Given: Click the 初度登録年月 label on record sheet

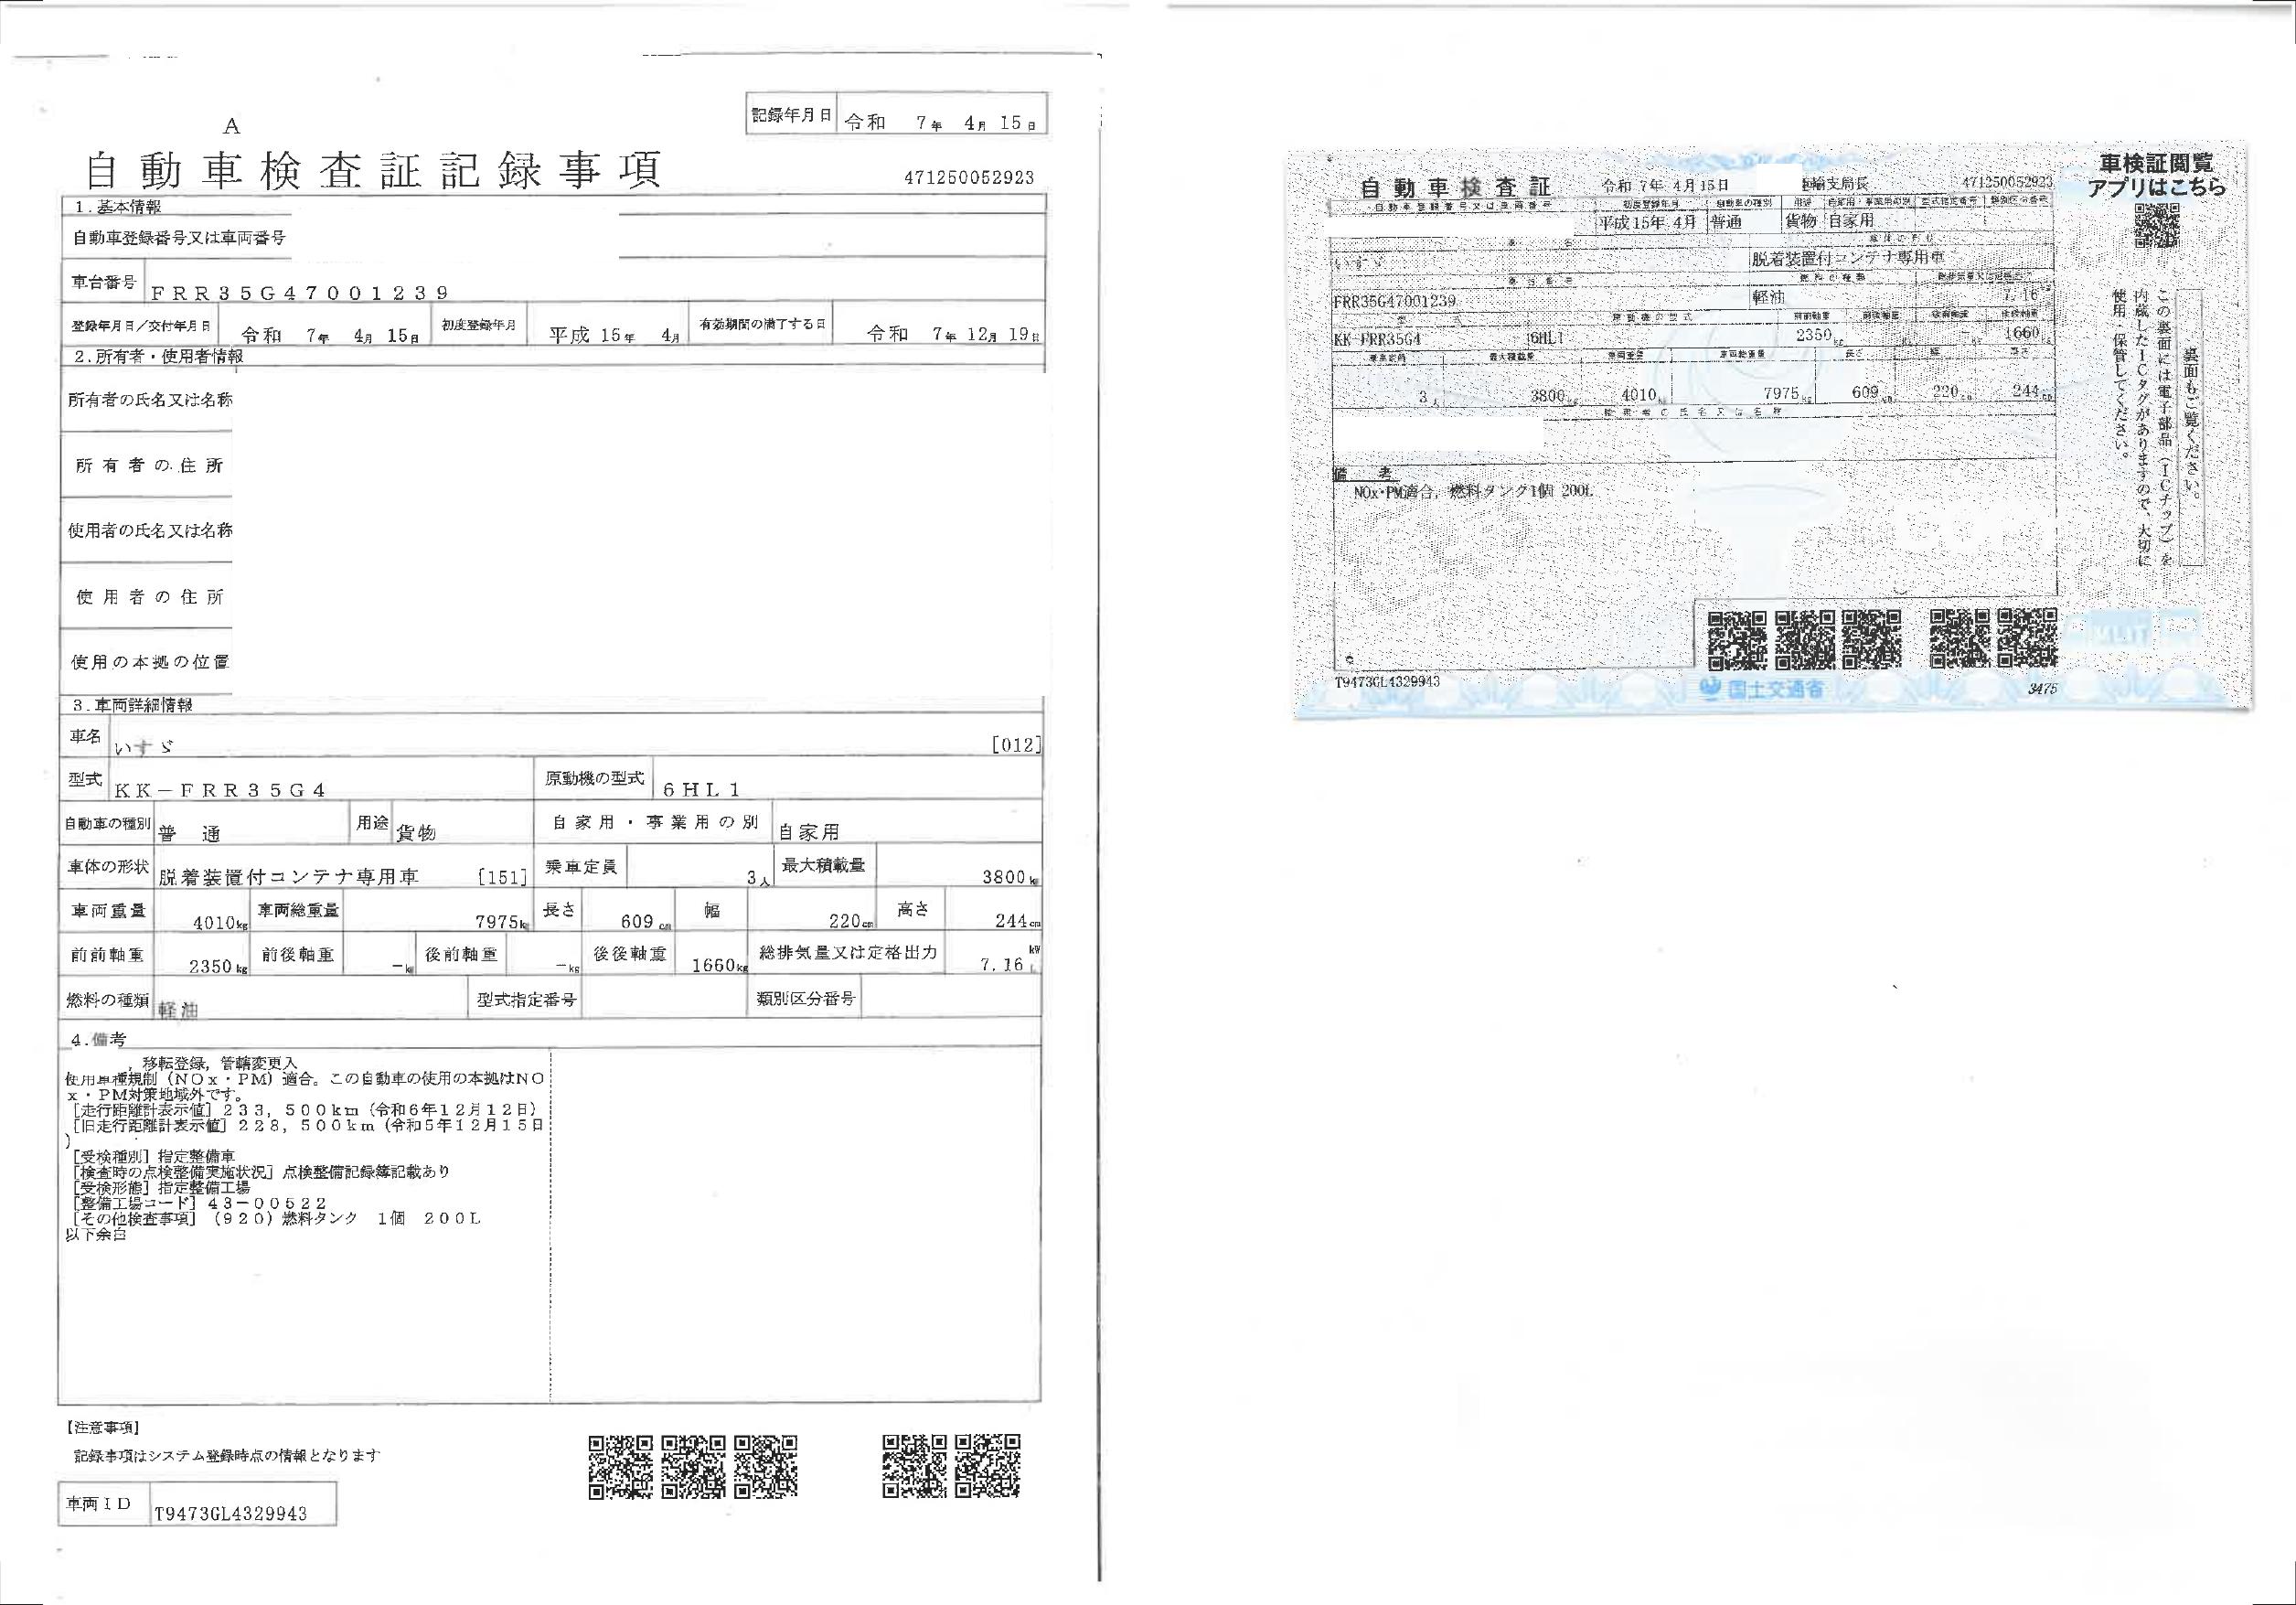Looking at the screenshot, I should 479,325.
